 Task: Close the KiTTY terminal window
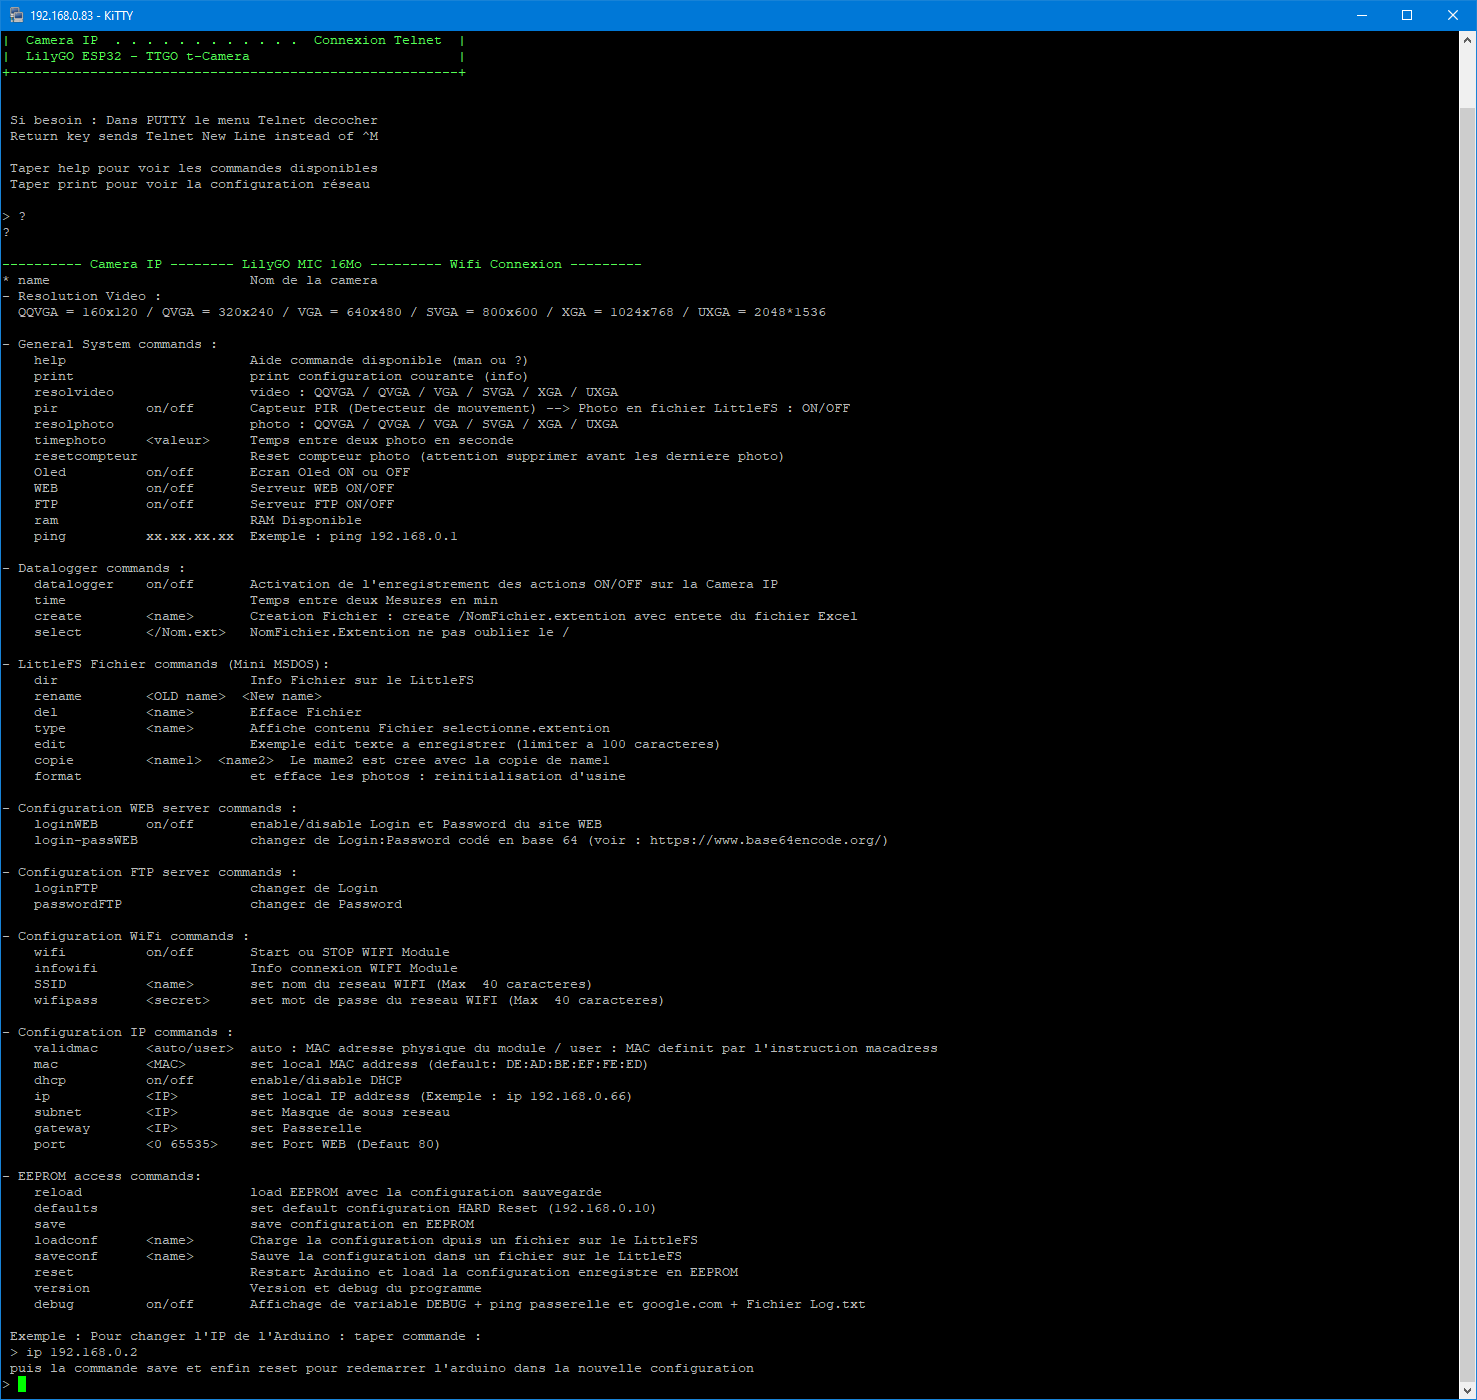(1453, 15)
